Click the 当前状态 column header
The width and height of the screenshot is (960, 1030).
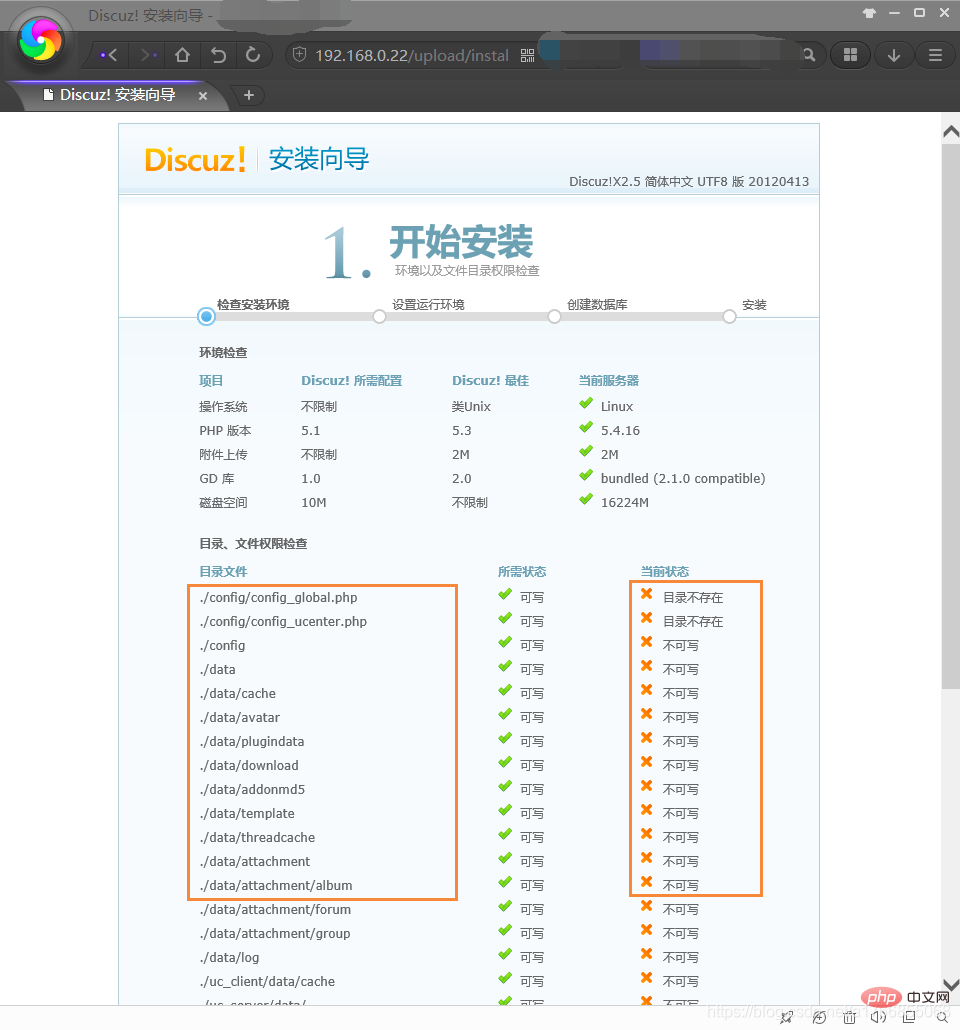pos(665,571)
